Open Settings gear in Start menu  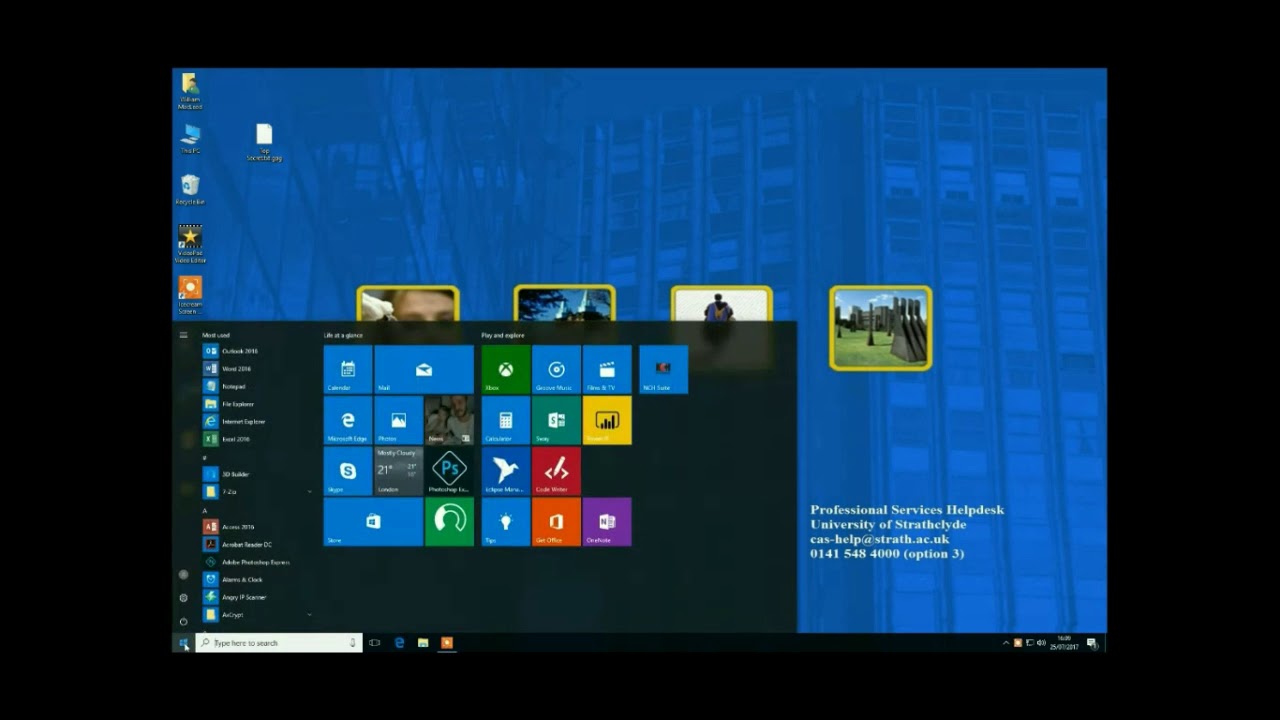(183, 598)
